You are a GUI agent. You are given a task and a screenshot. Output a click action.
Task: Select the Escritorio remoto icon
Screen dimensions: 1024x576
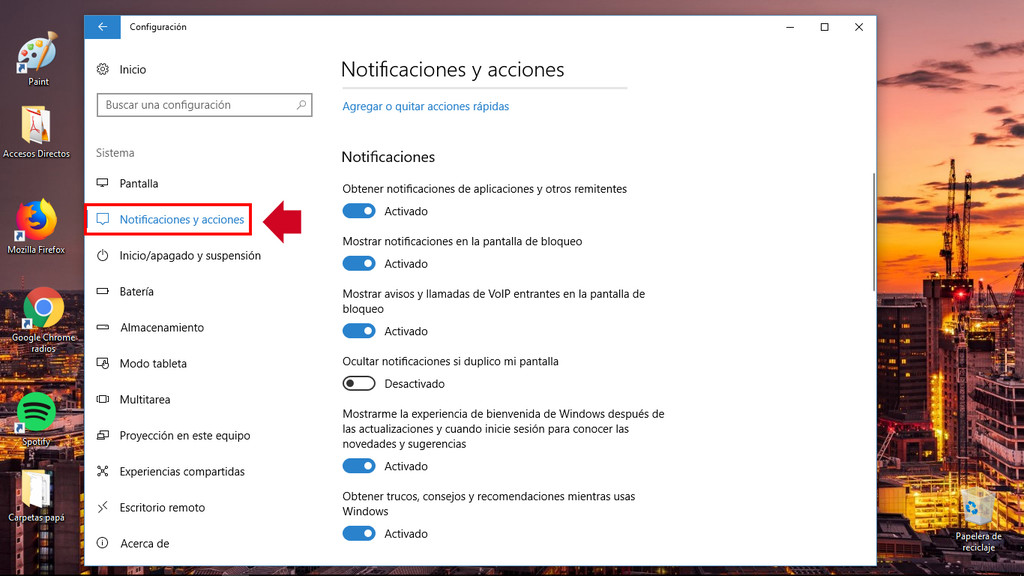click(x=104, y=507)
